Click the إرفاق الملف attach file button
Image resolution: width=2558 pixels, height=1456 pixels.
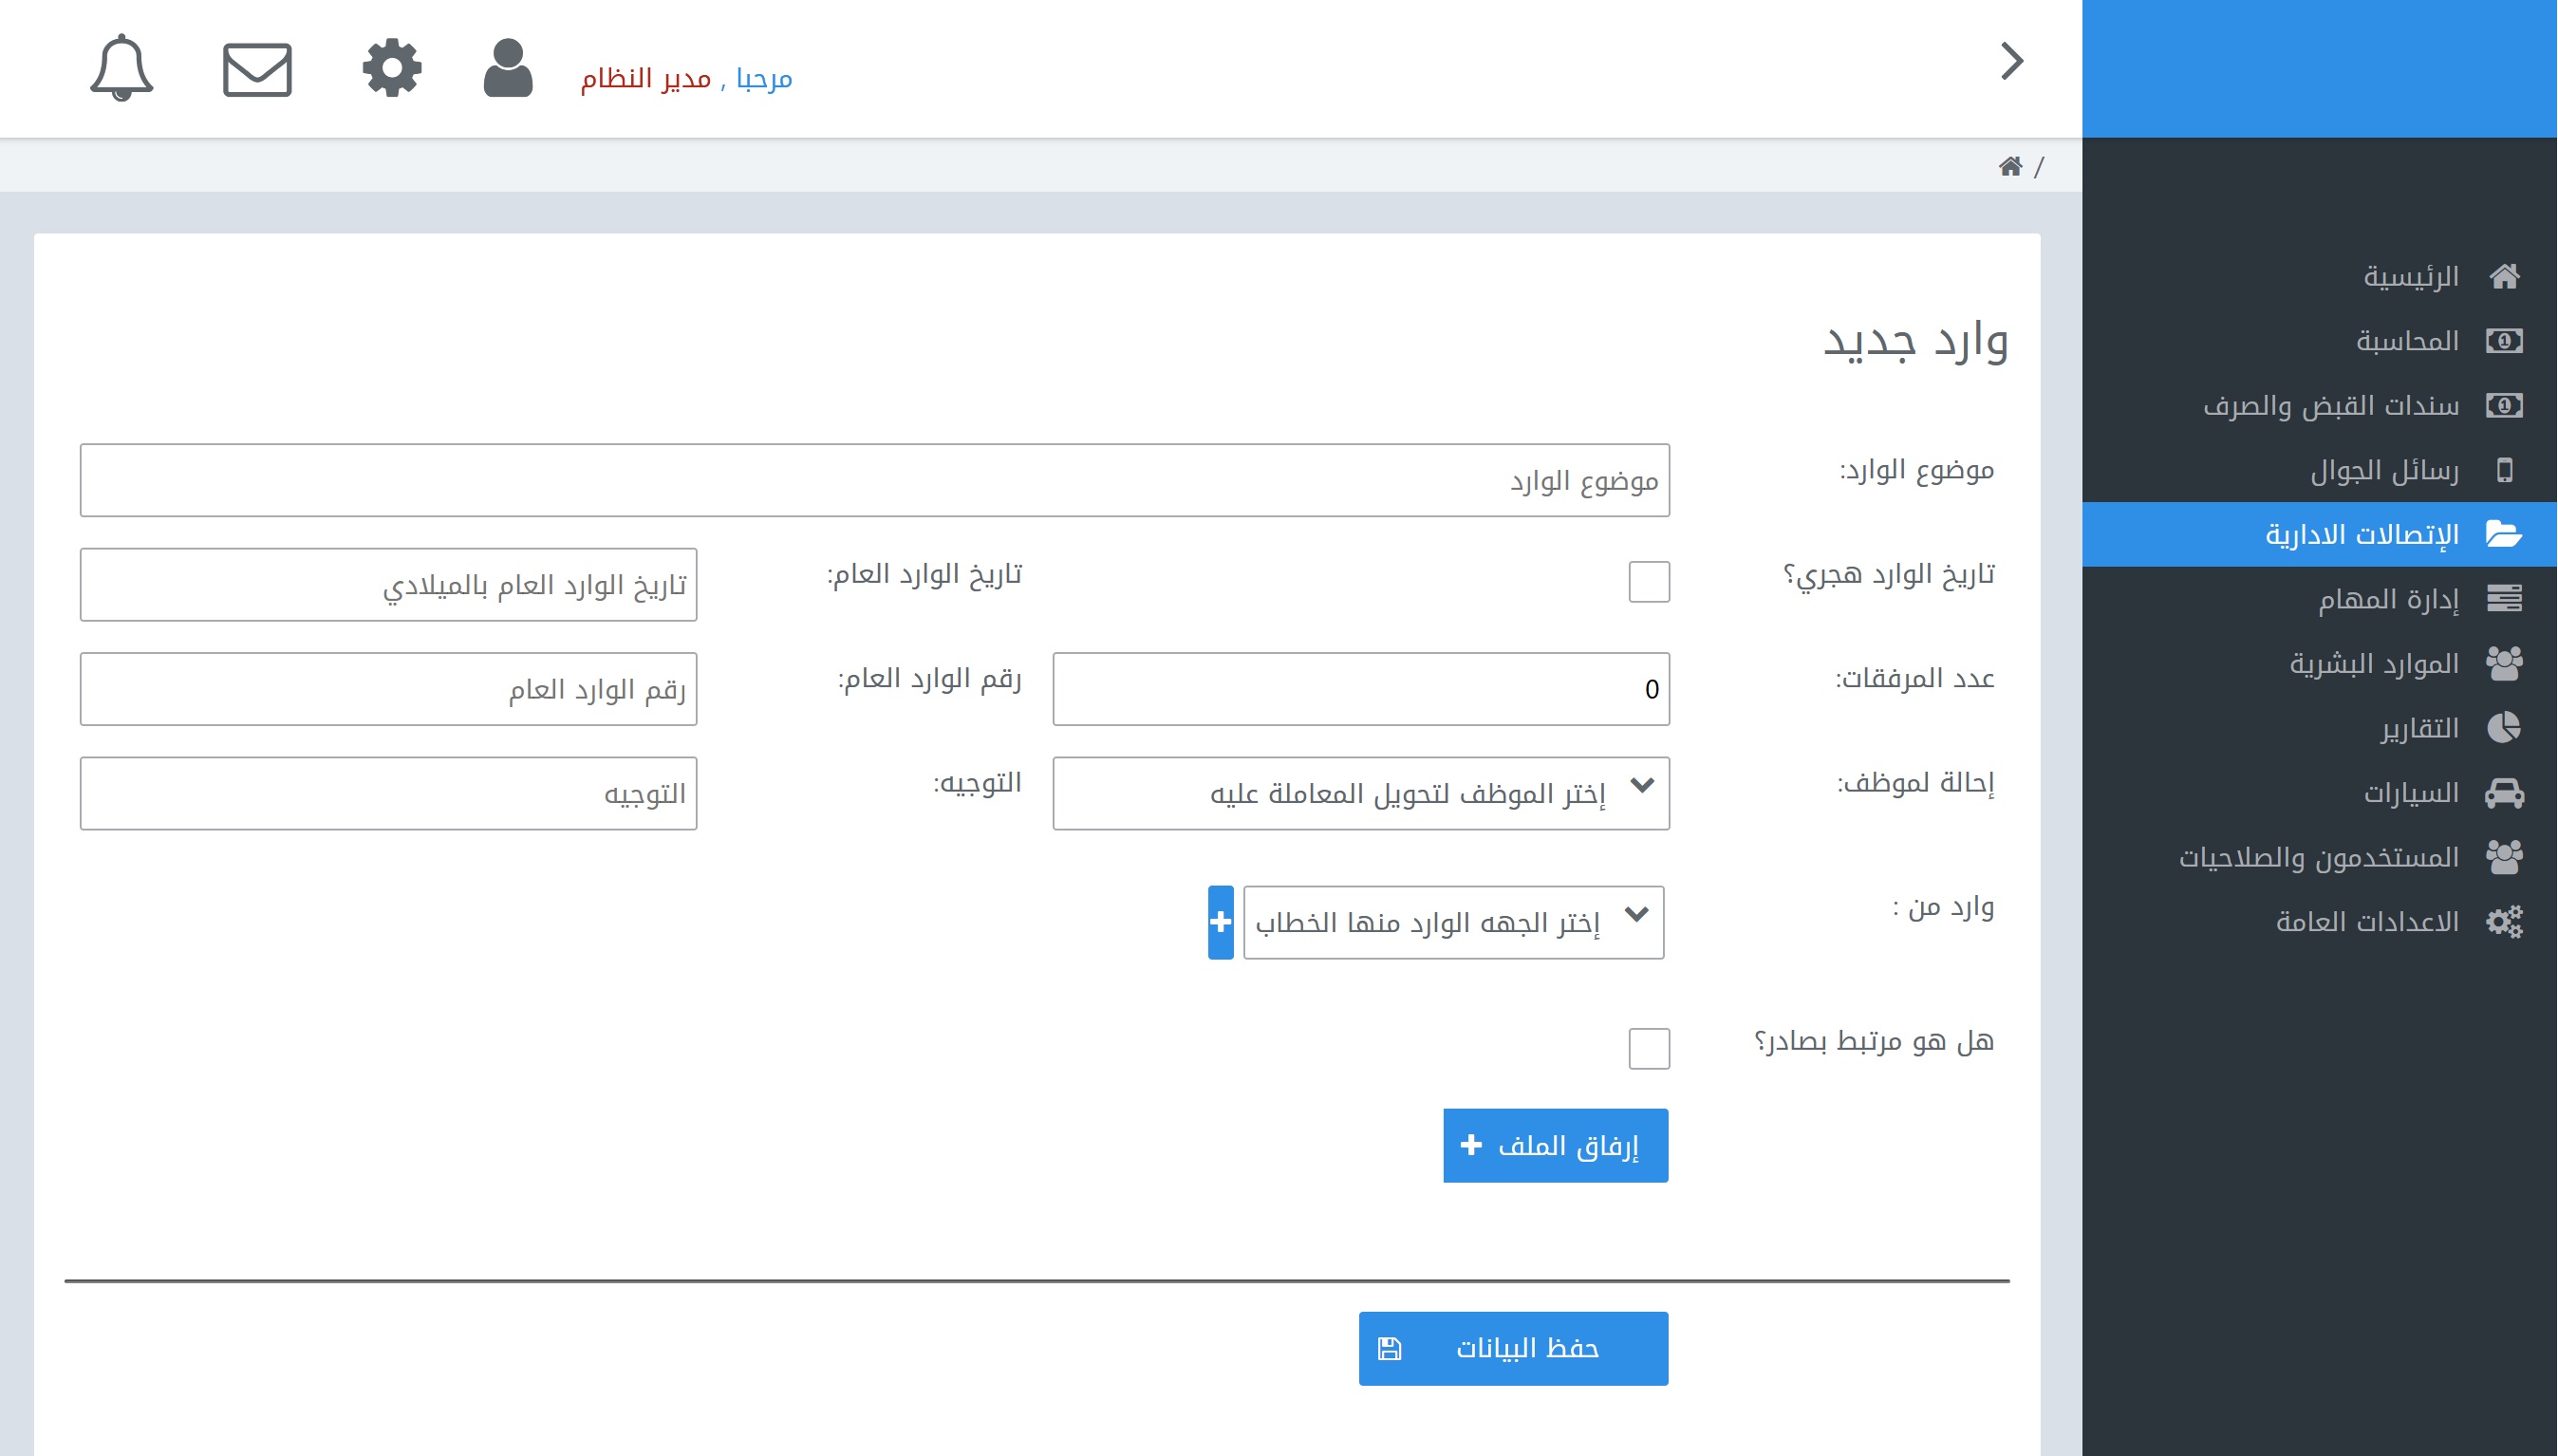pyautogui.click(x=1554, y=1145)
